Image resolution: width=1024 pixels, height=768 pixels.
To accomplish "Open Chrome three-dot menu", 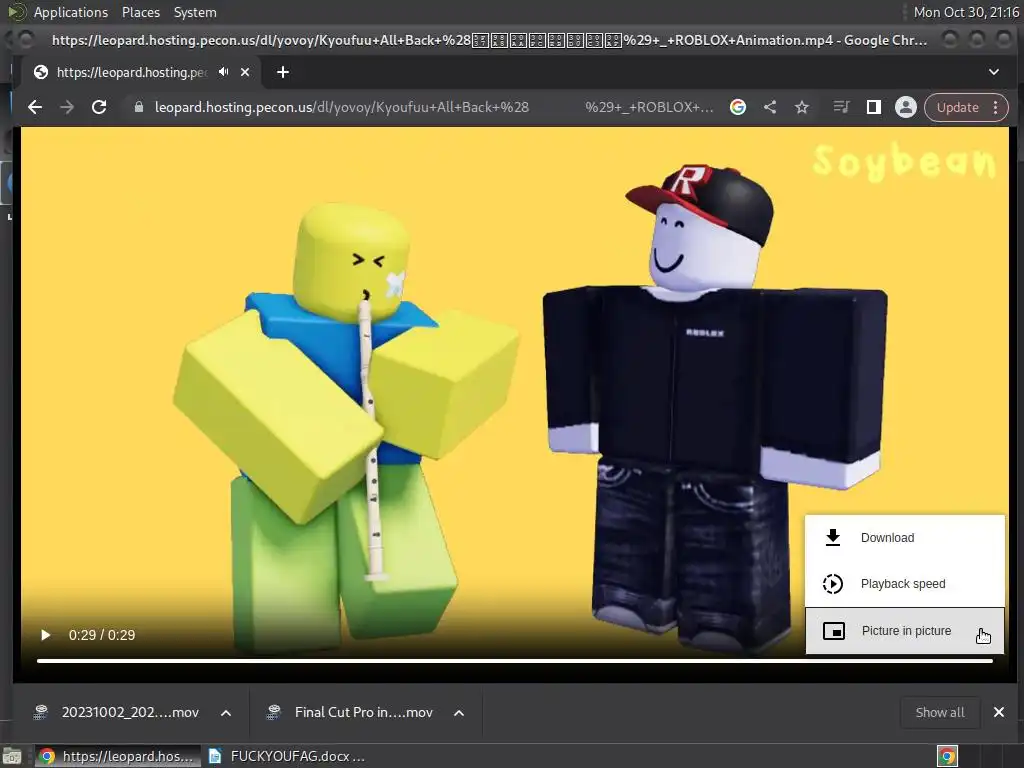I will point(996,107).
